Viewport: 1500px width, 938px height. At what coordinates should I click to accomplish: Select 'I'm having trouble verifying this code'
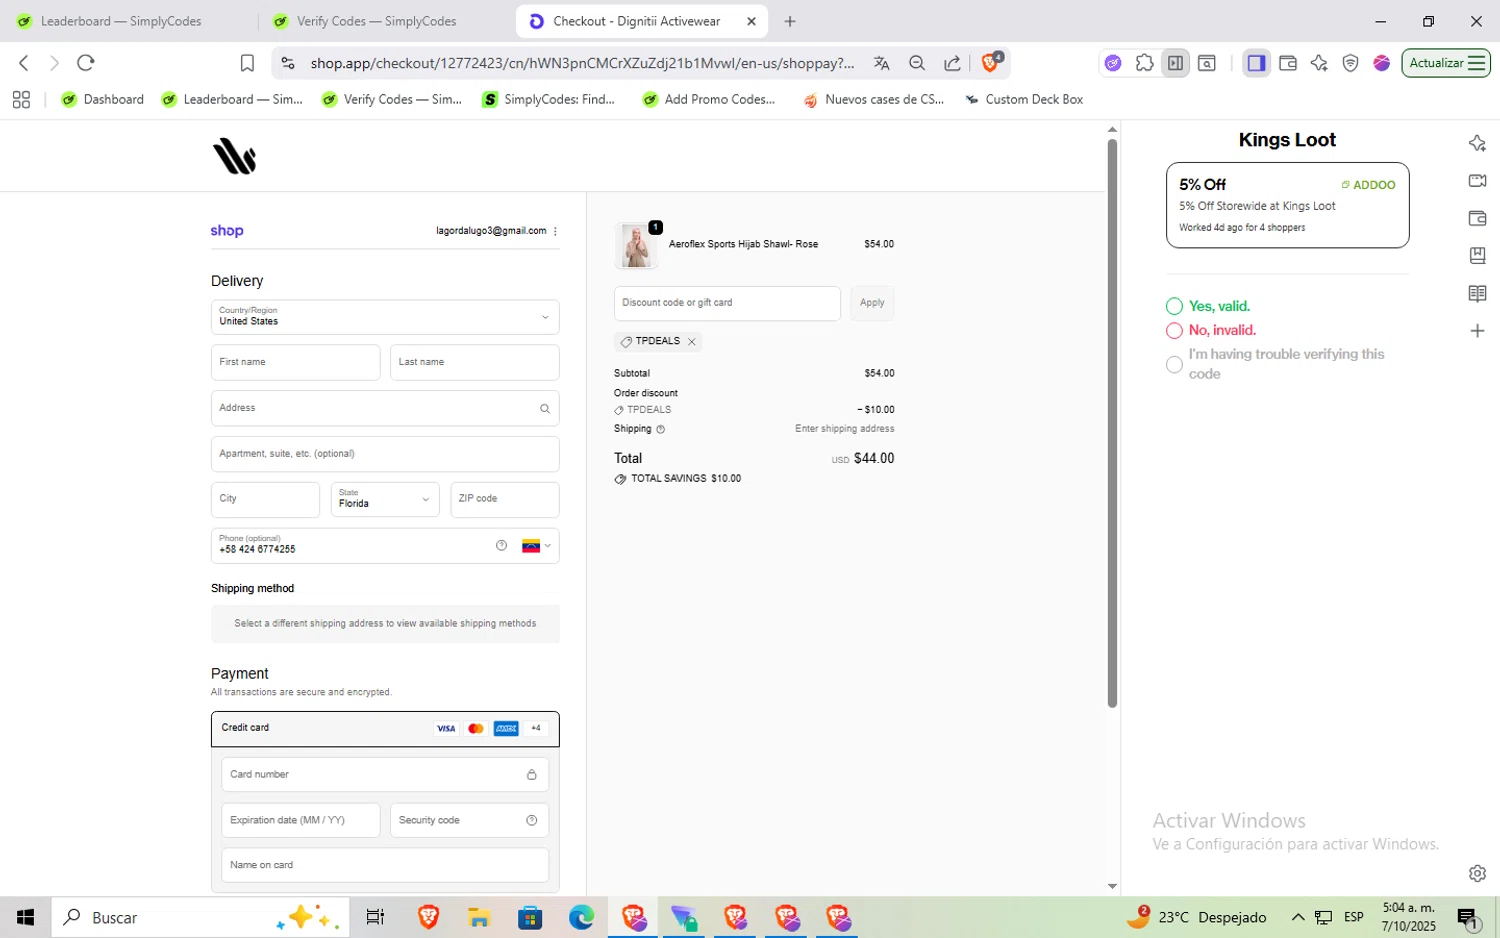(x=1174, y=364)
